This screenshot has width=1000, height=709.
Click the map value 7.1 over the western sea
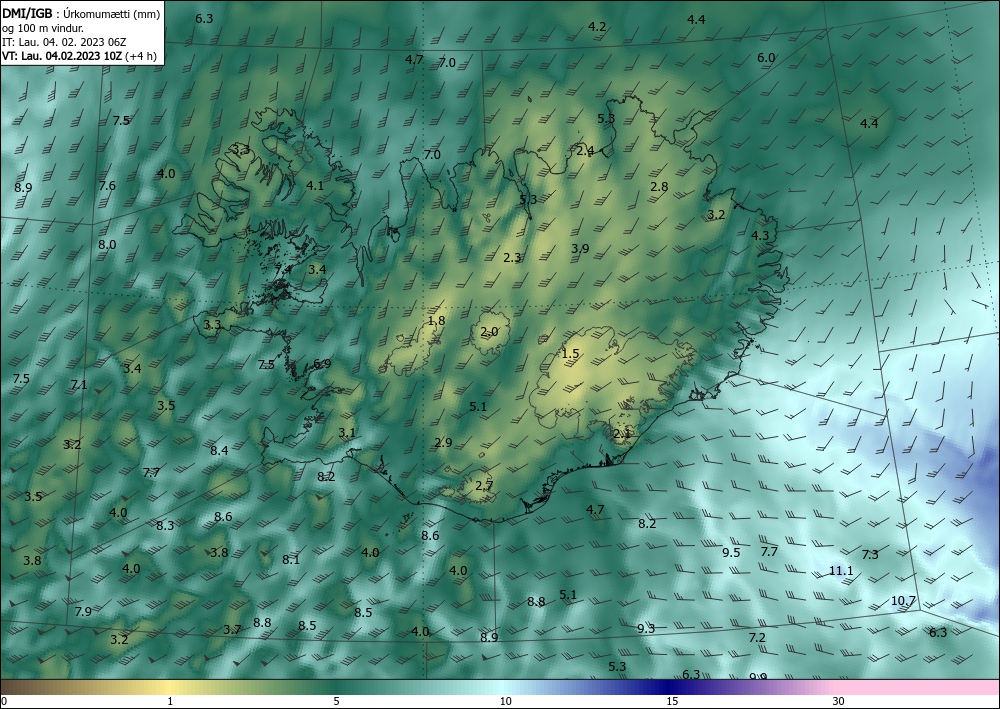coord(78,384)
